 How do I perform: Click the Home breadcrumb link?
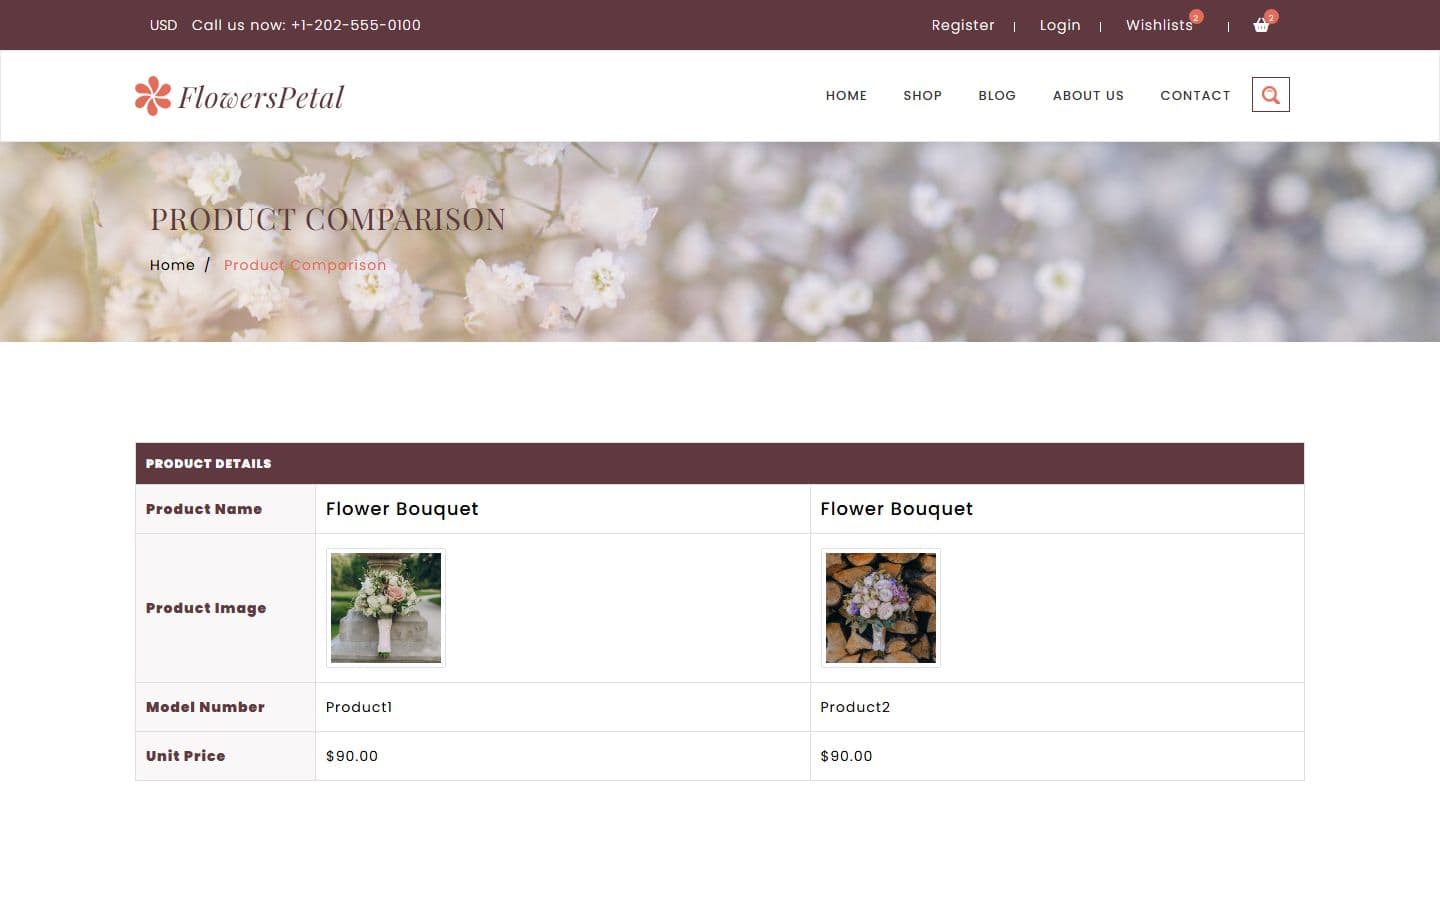click(x=172, y=265)
